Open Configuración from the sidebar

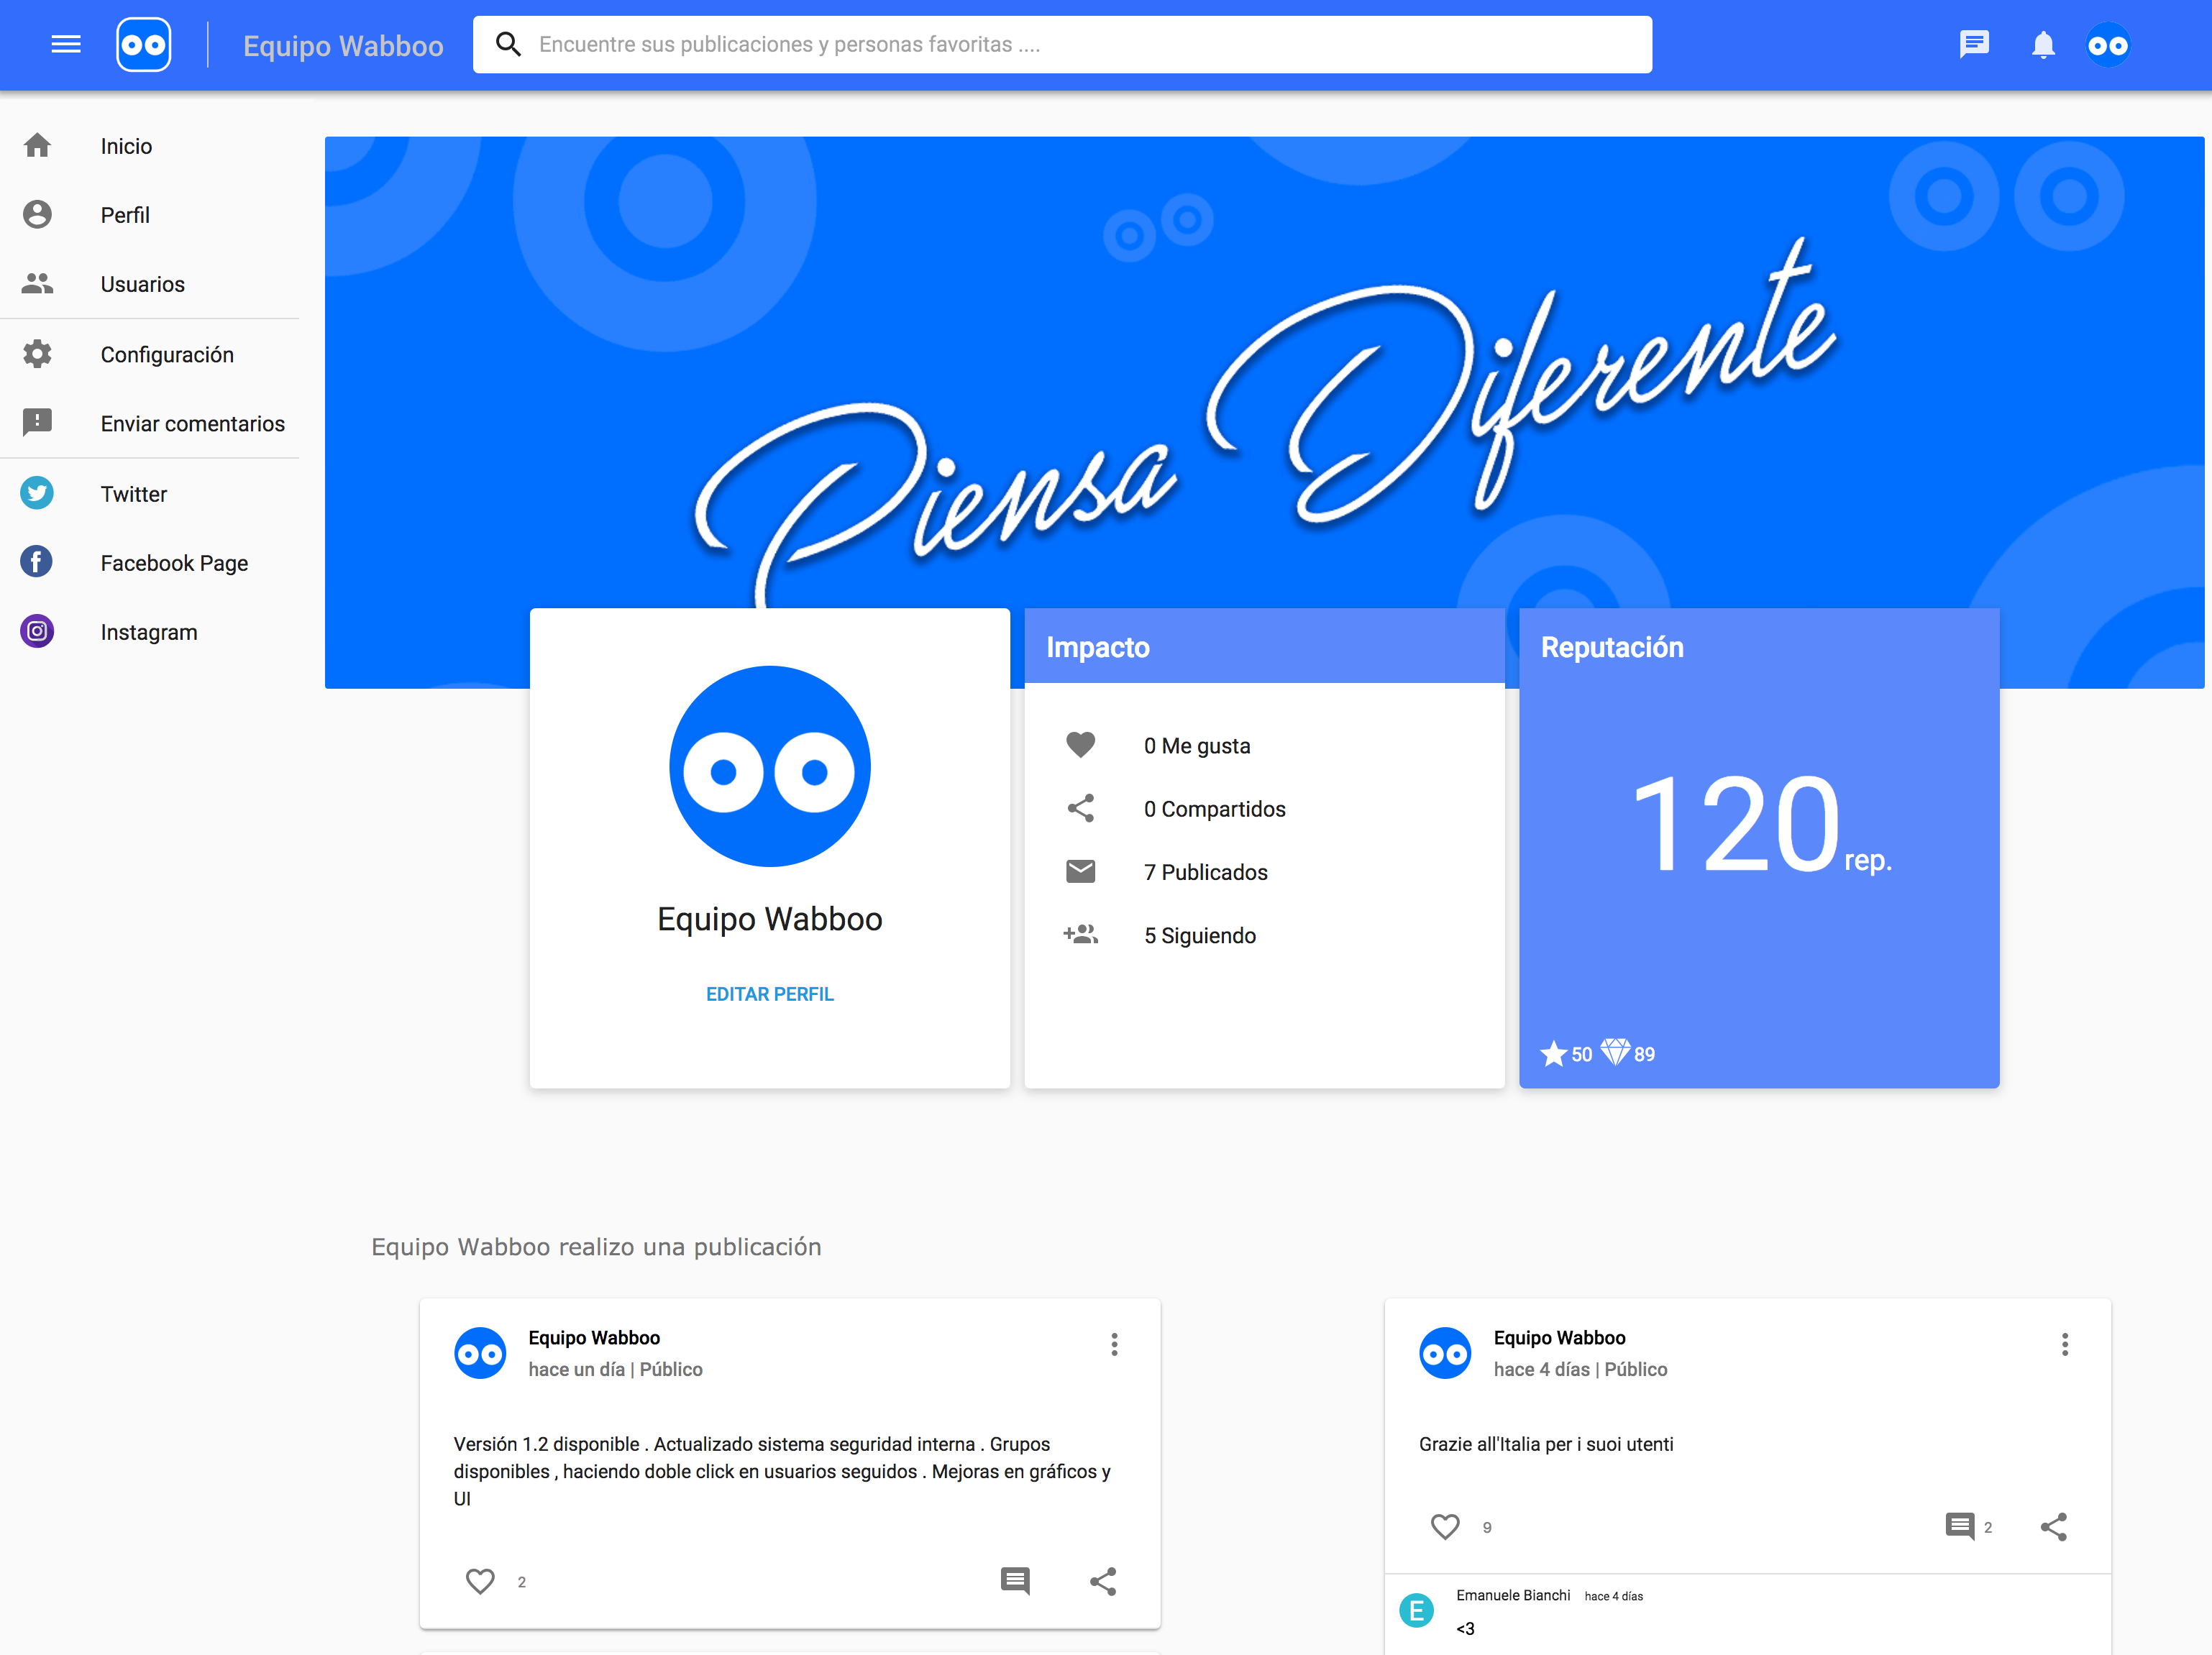point(166,355)
